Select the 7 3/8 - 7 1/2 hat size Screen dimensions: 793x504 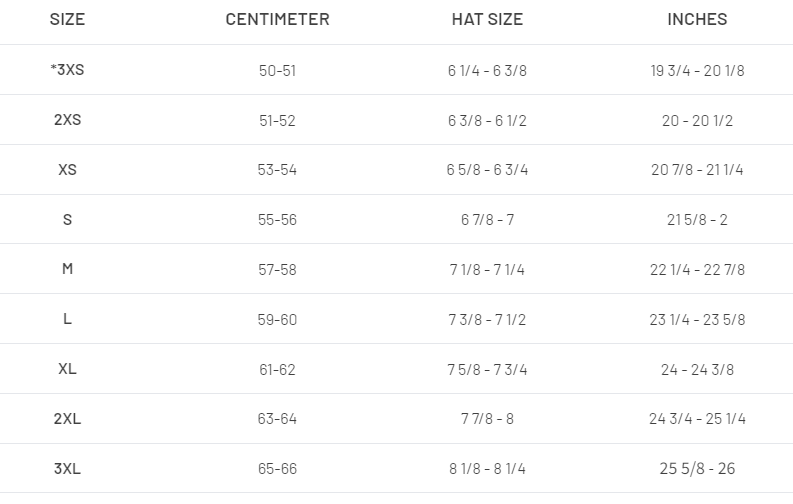487,319
